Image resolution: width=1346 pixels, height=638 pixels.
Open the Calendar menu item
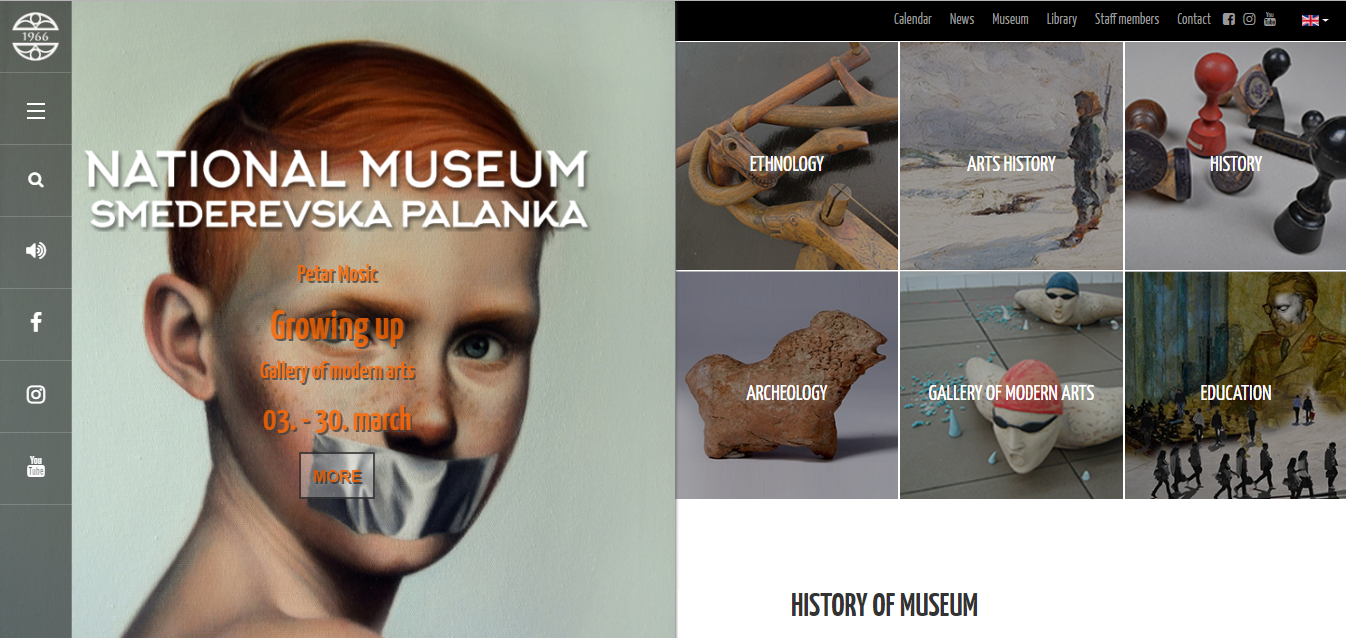912,19
